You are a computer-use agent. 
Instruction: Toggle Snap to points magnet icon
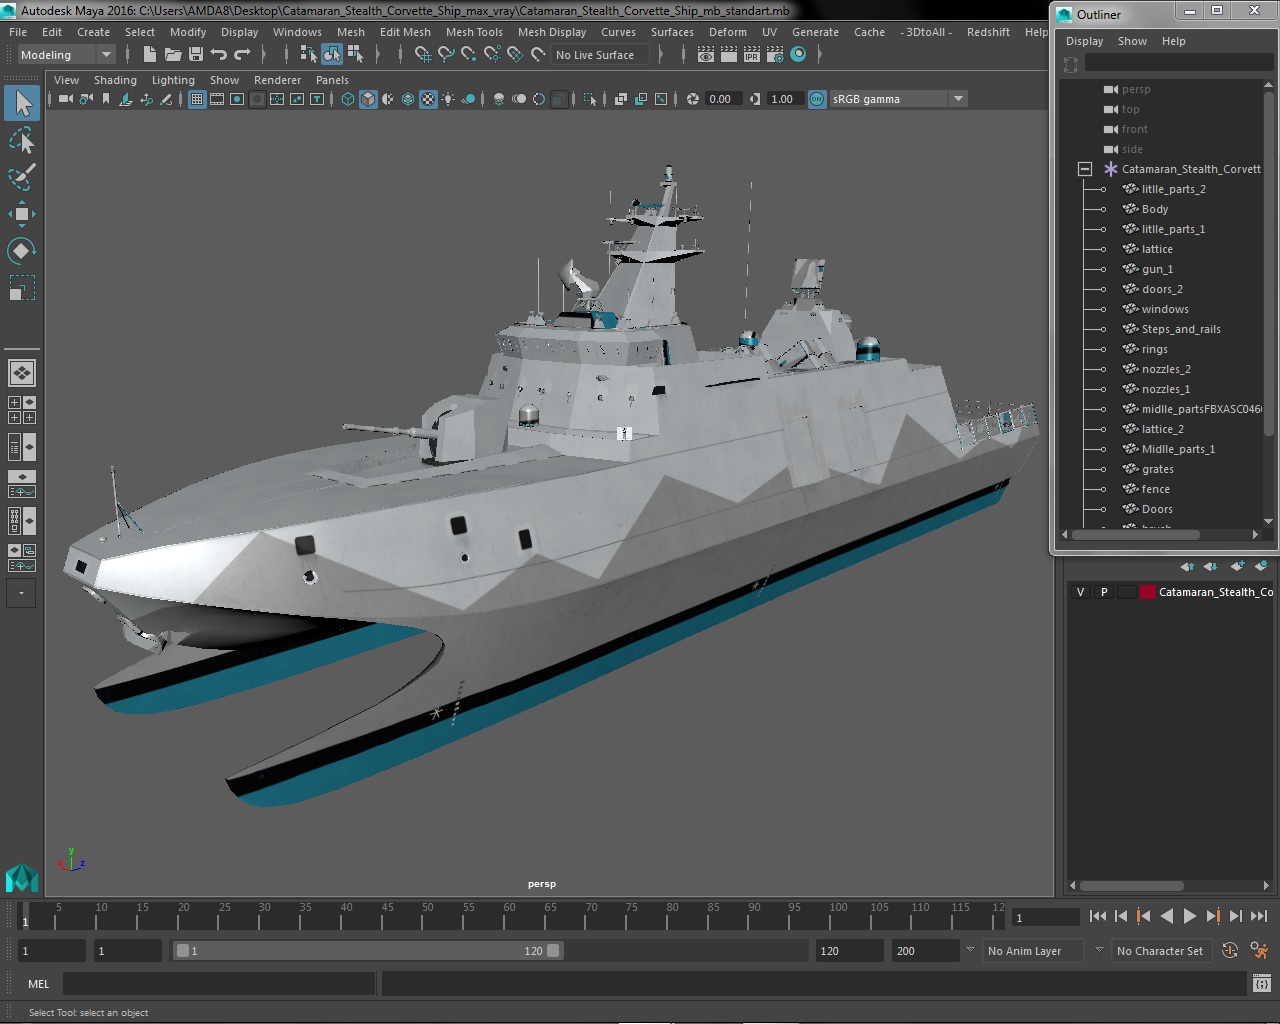point(469,55)
